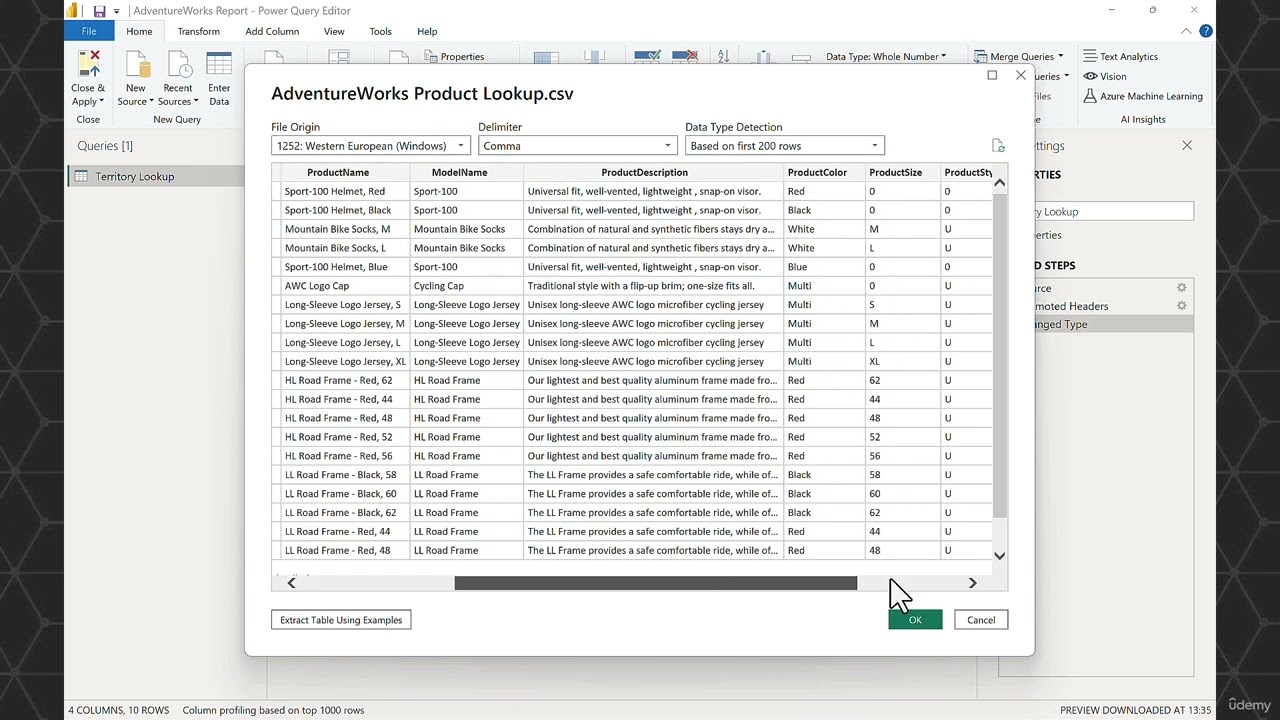Open the Tools tab

click(x=380, y=31)
